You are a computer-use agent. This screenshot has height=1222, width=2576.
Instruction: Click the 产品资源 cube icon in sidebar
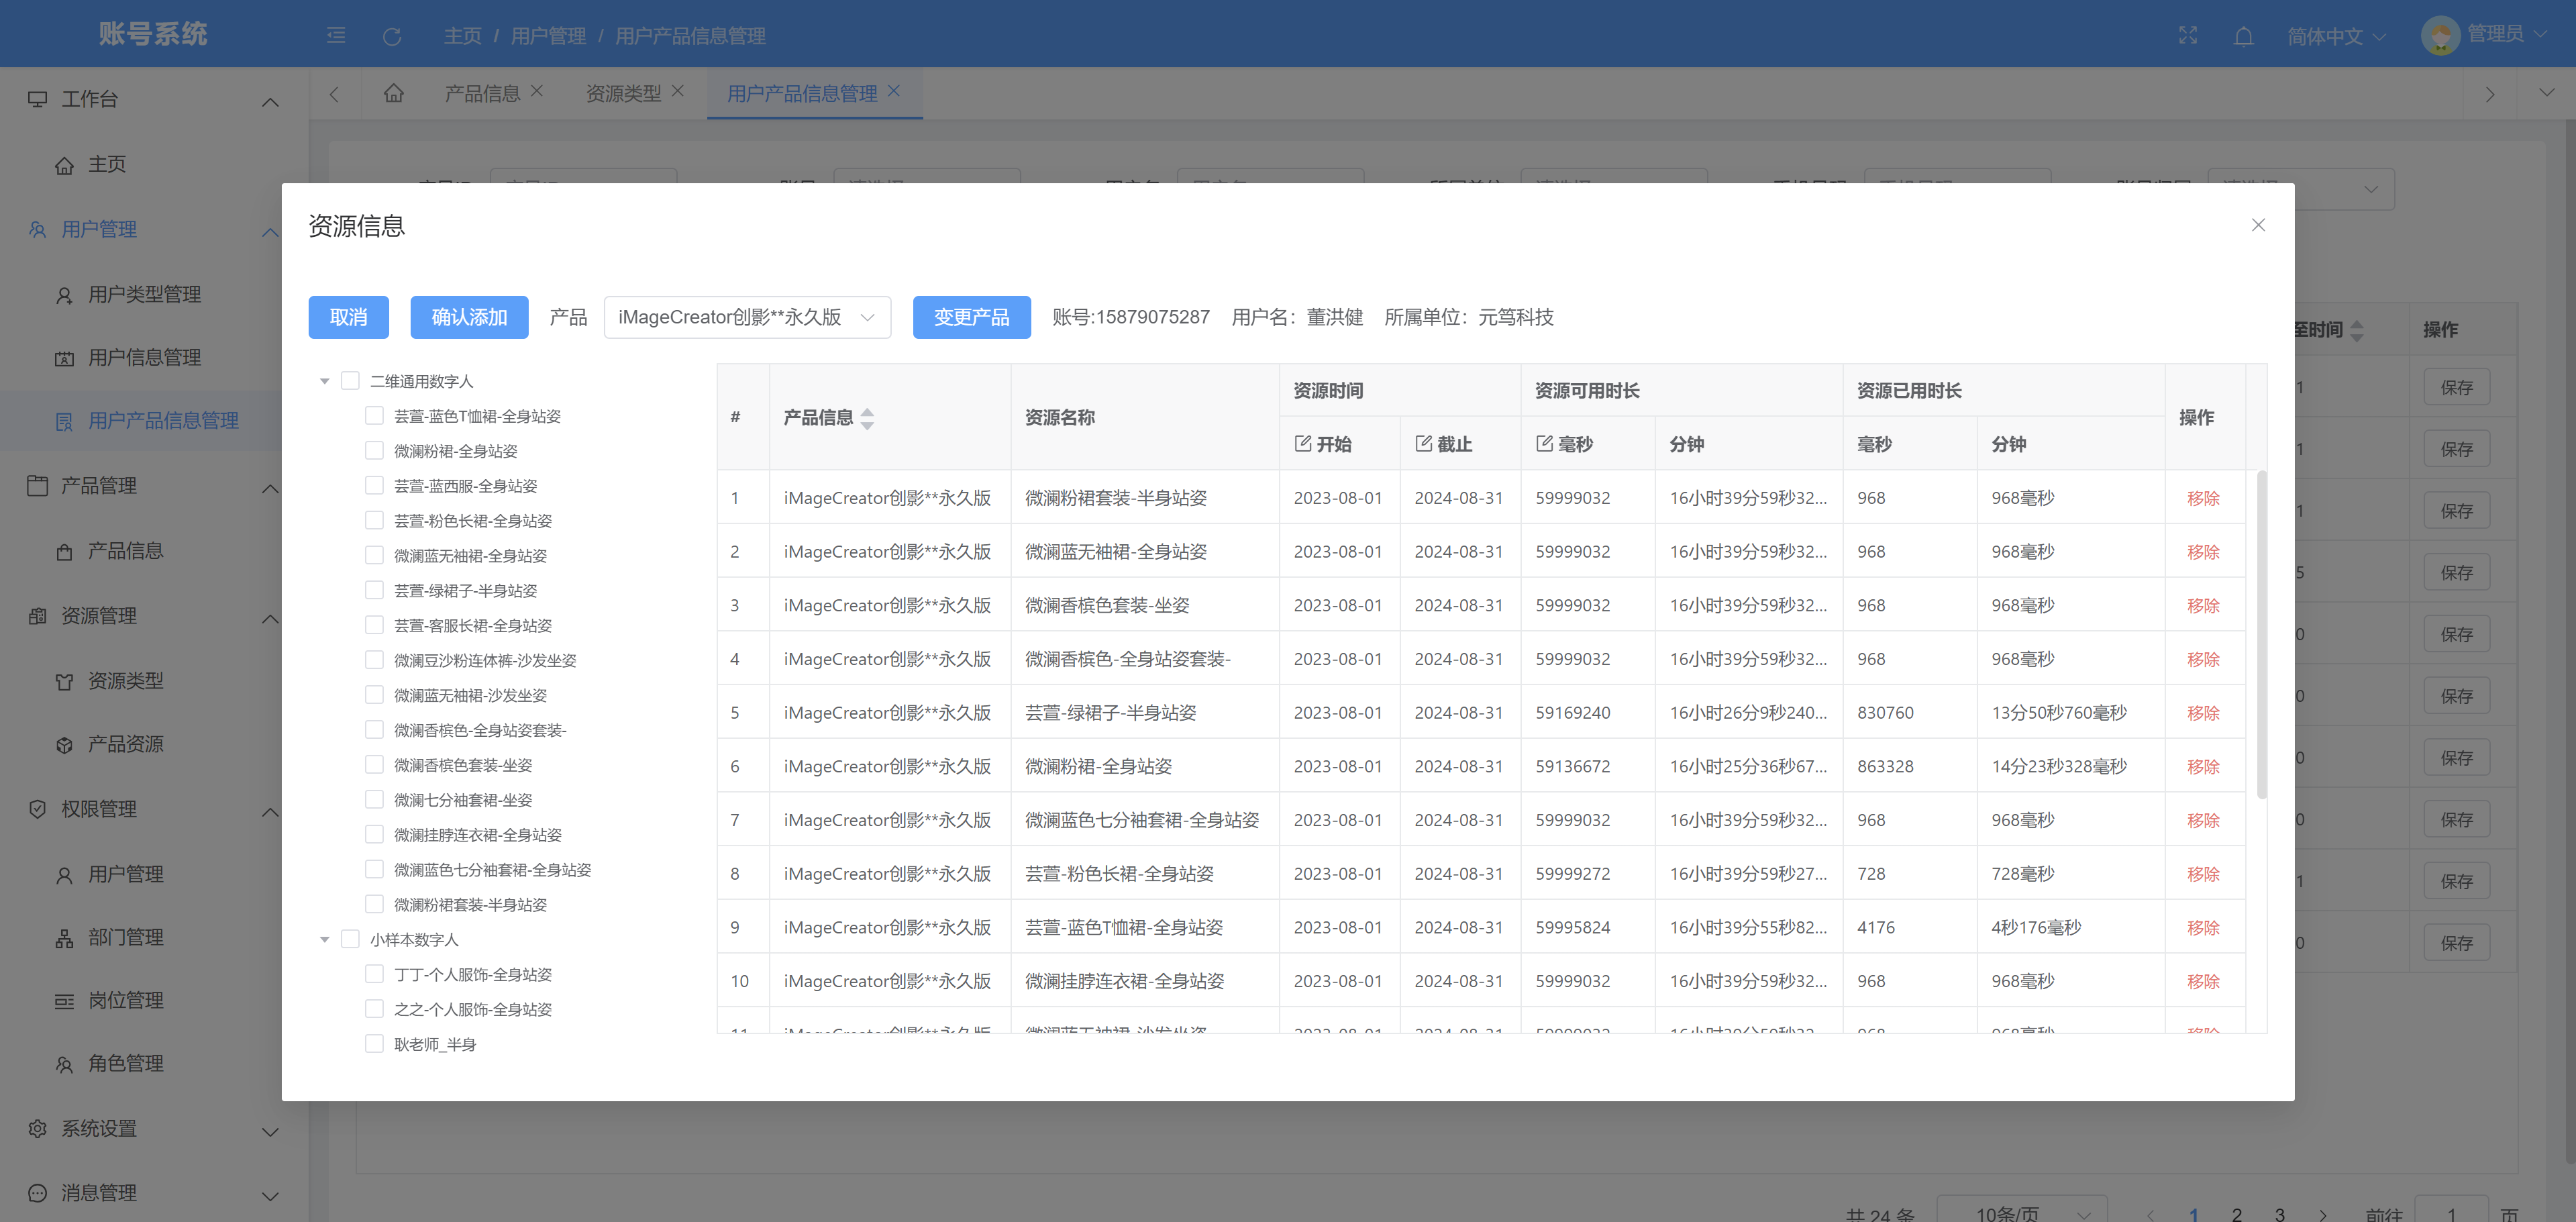[x=64, y=745]
